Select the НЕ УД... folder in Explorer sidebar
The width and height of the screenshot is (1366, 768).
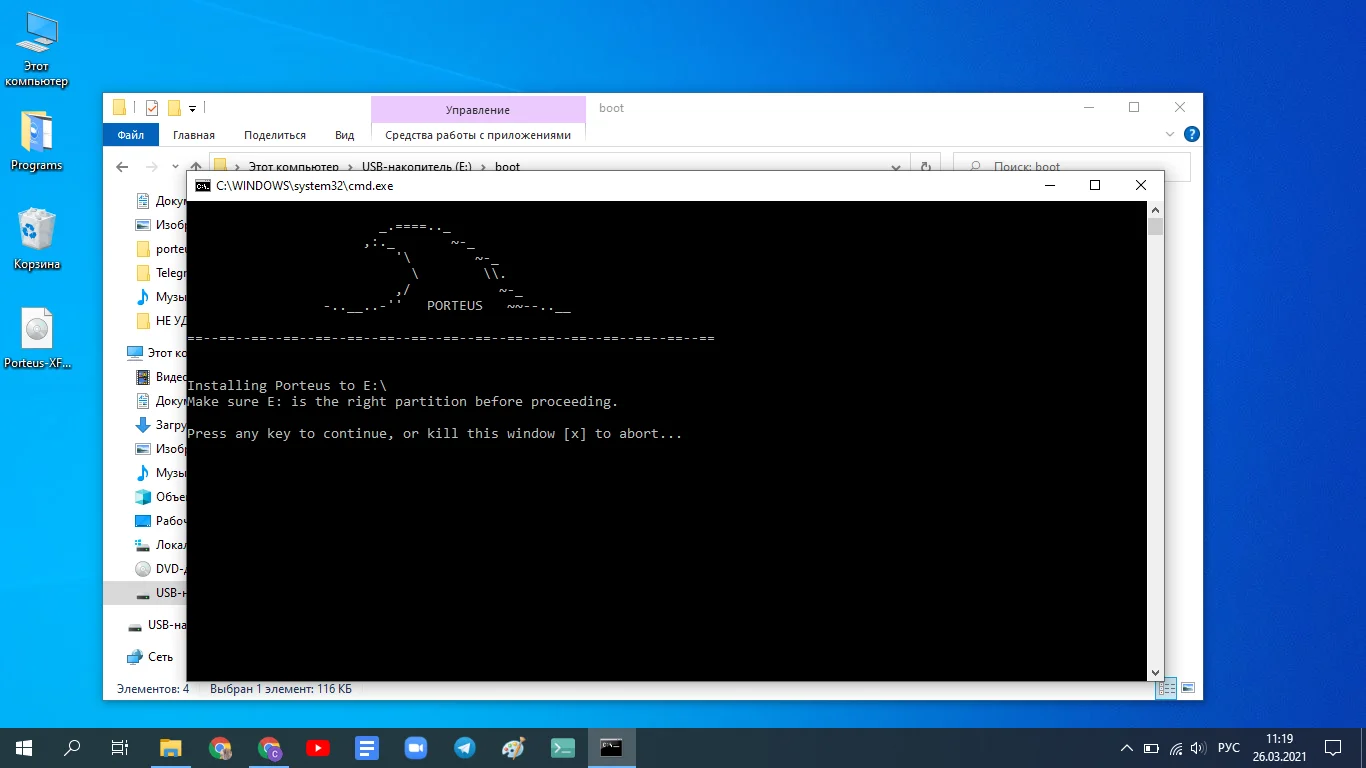point(160,321)
